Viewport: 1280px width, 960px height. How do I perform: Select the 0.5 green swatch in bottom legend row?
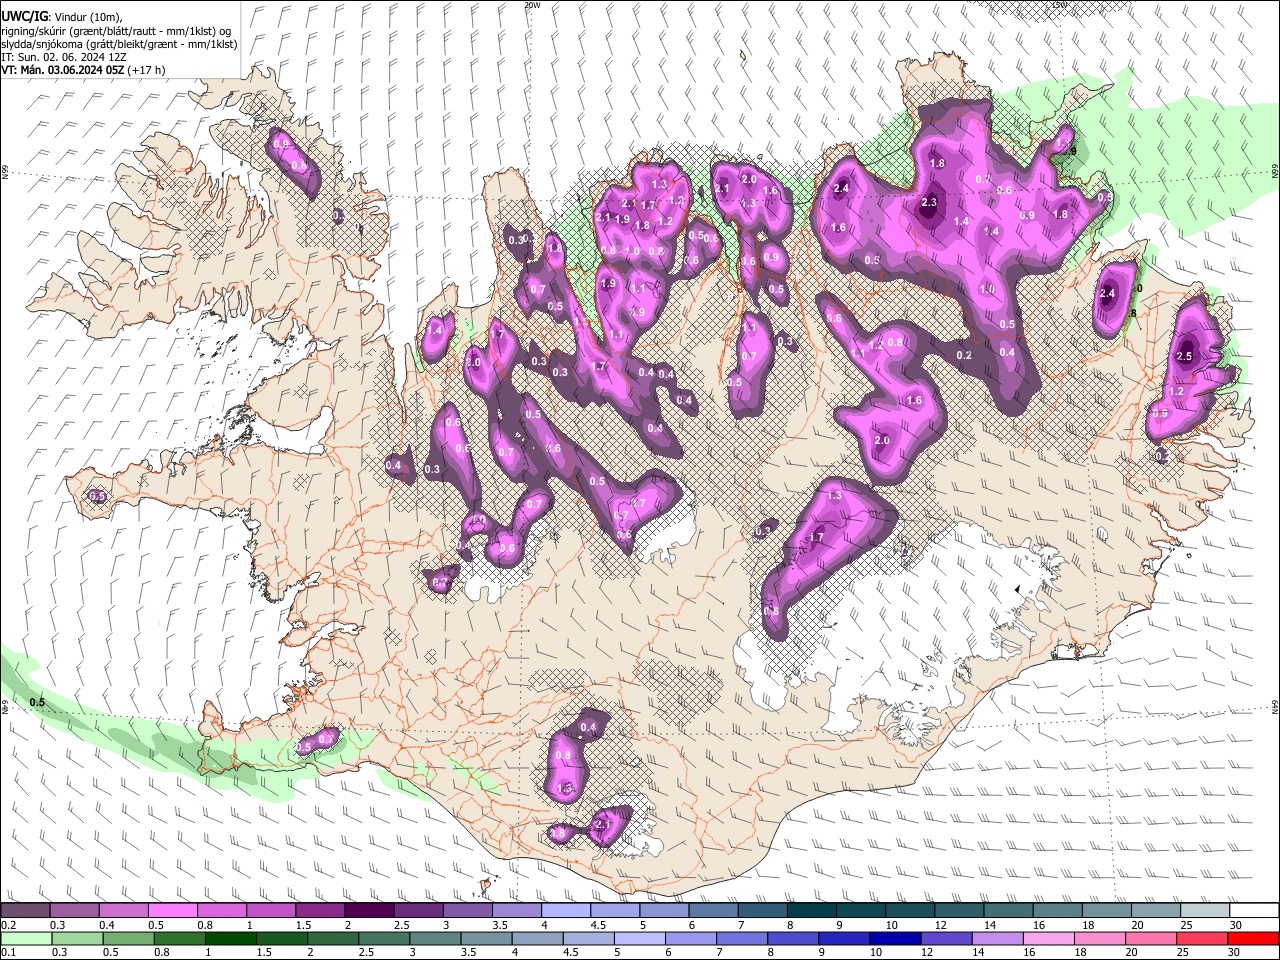point(129,938)
